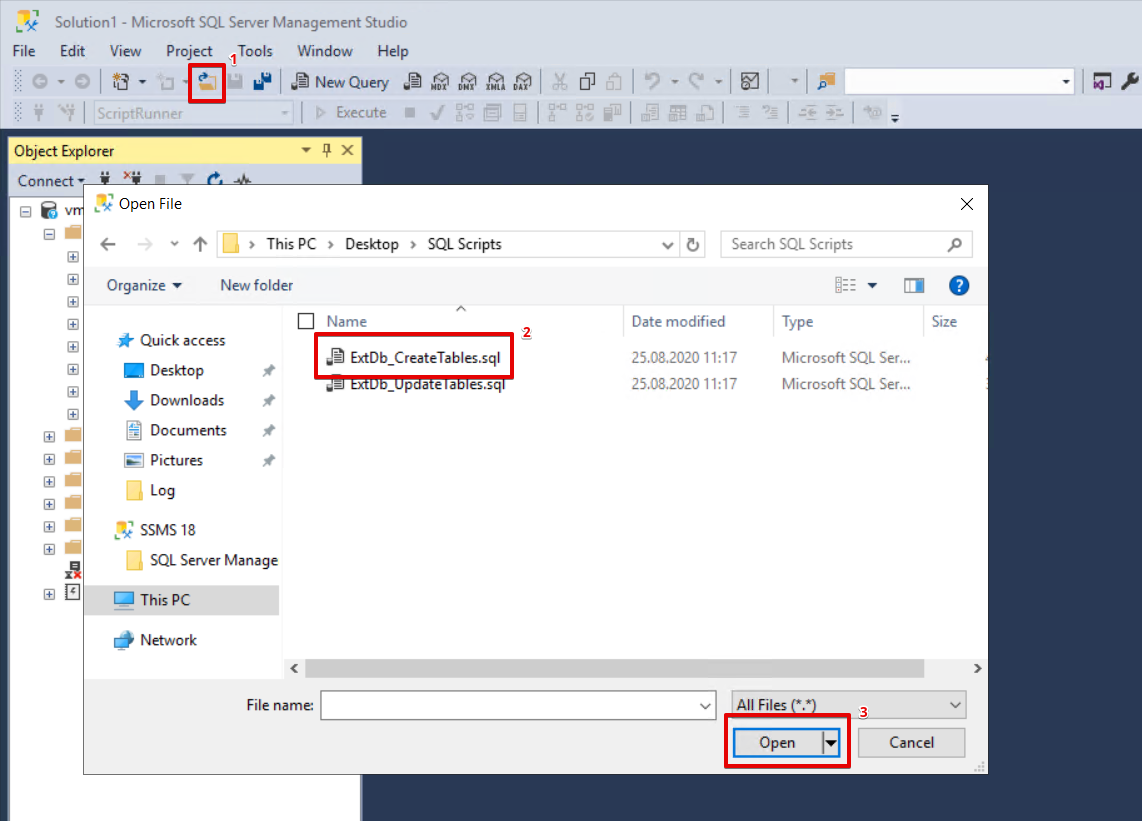Click the Up folder arrow in dialog
1142x821 pixels.
coord(200,245)
